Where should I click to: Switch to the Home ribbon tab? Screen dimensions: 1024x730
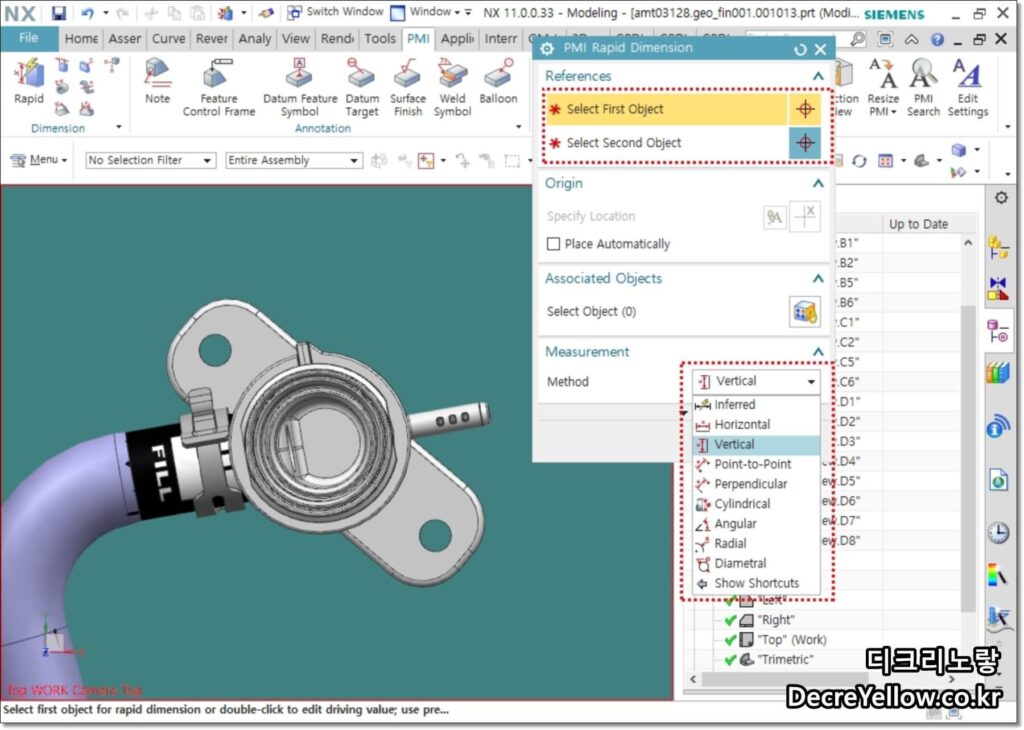pos(81,39)
